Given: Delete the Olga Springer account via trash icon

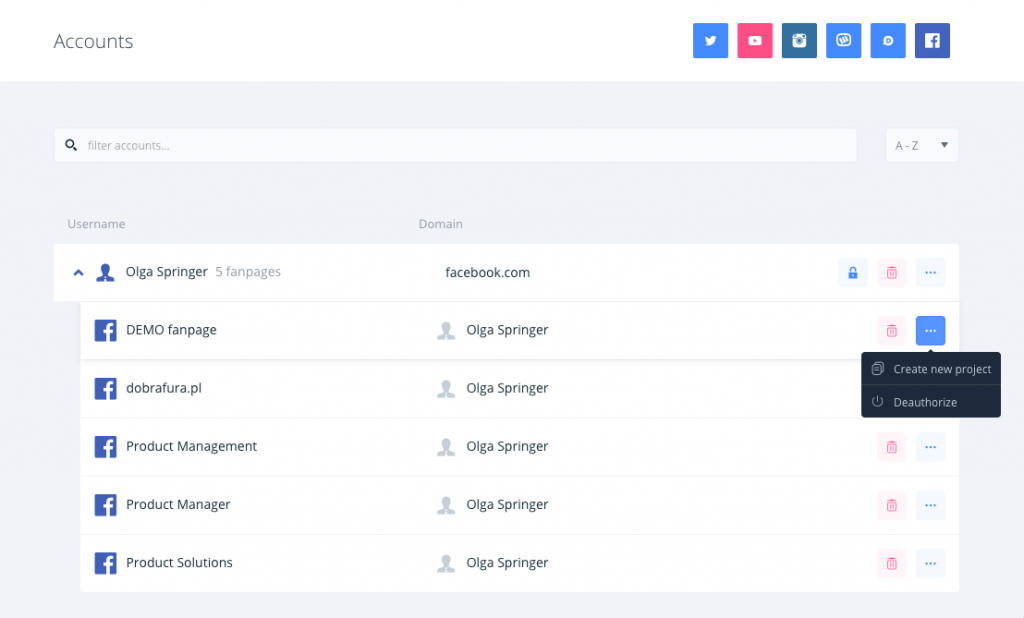Looking at the screenshot, I should coord(892,272).
